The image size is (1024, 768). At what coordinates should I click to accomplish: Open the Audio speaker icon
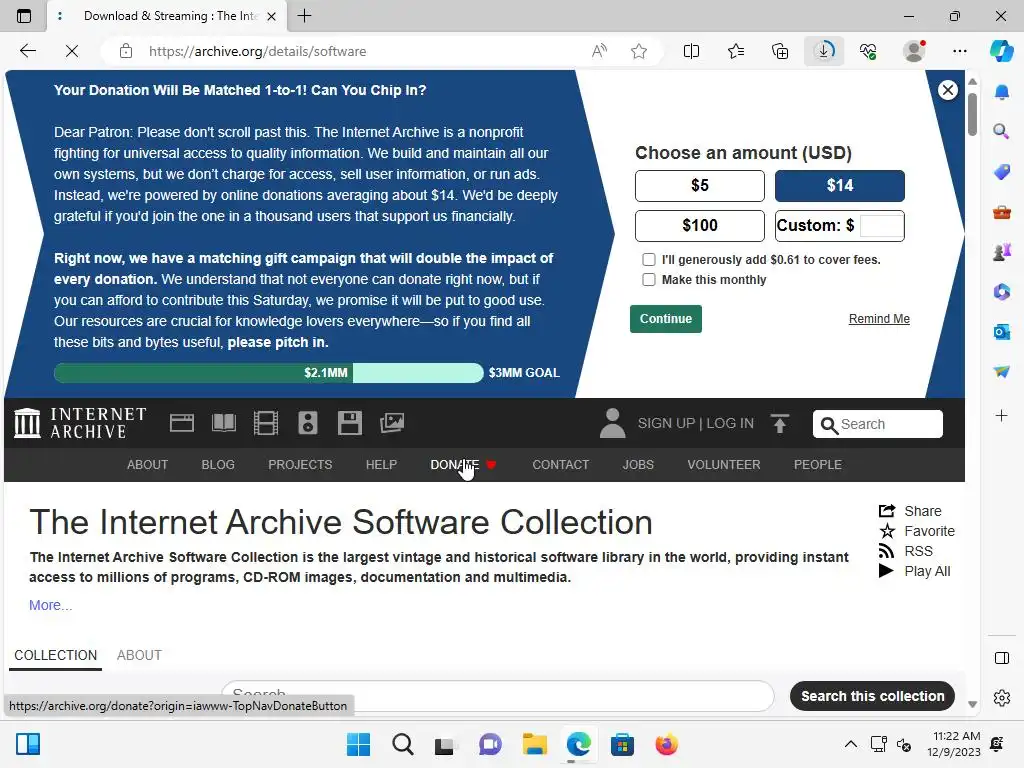click(x=308, y=423)
